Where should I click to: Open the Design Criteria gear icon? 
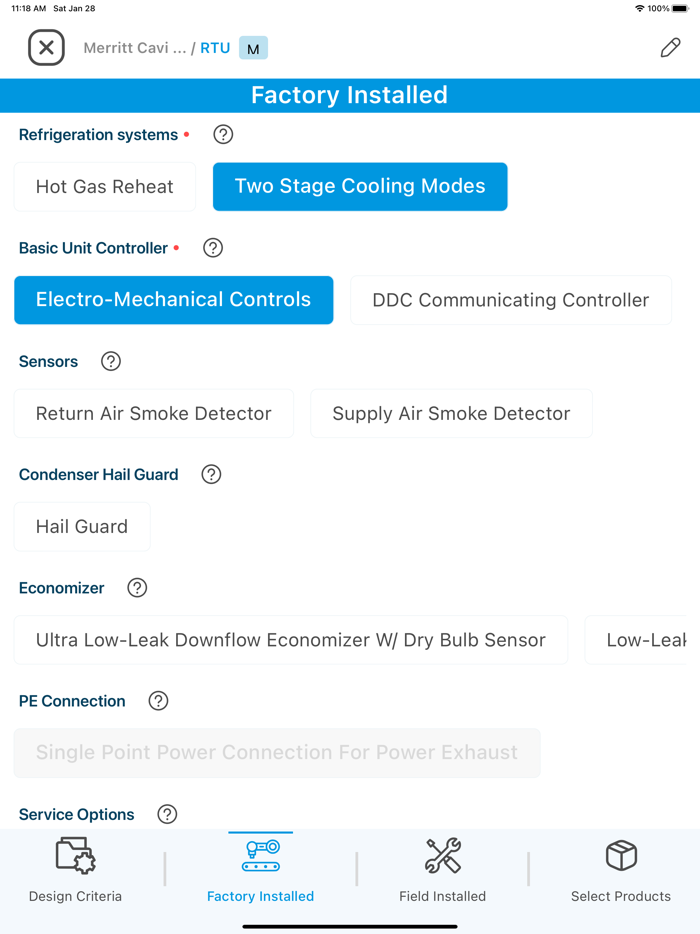(x=75, y=856)
